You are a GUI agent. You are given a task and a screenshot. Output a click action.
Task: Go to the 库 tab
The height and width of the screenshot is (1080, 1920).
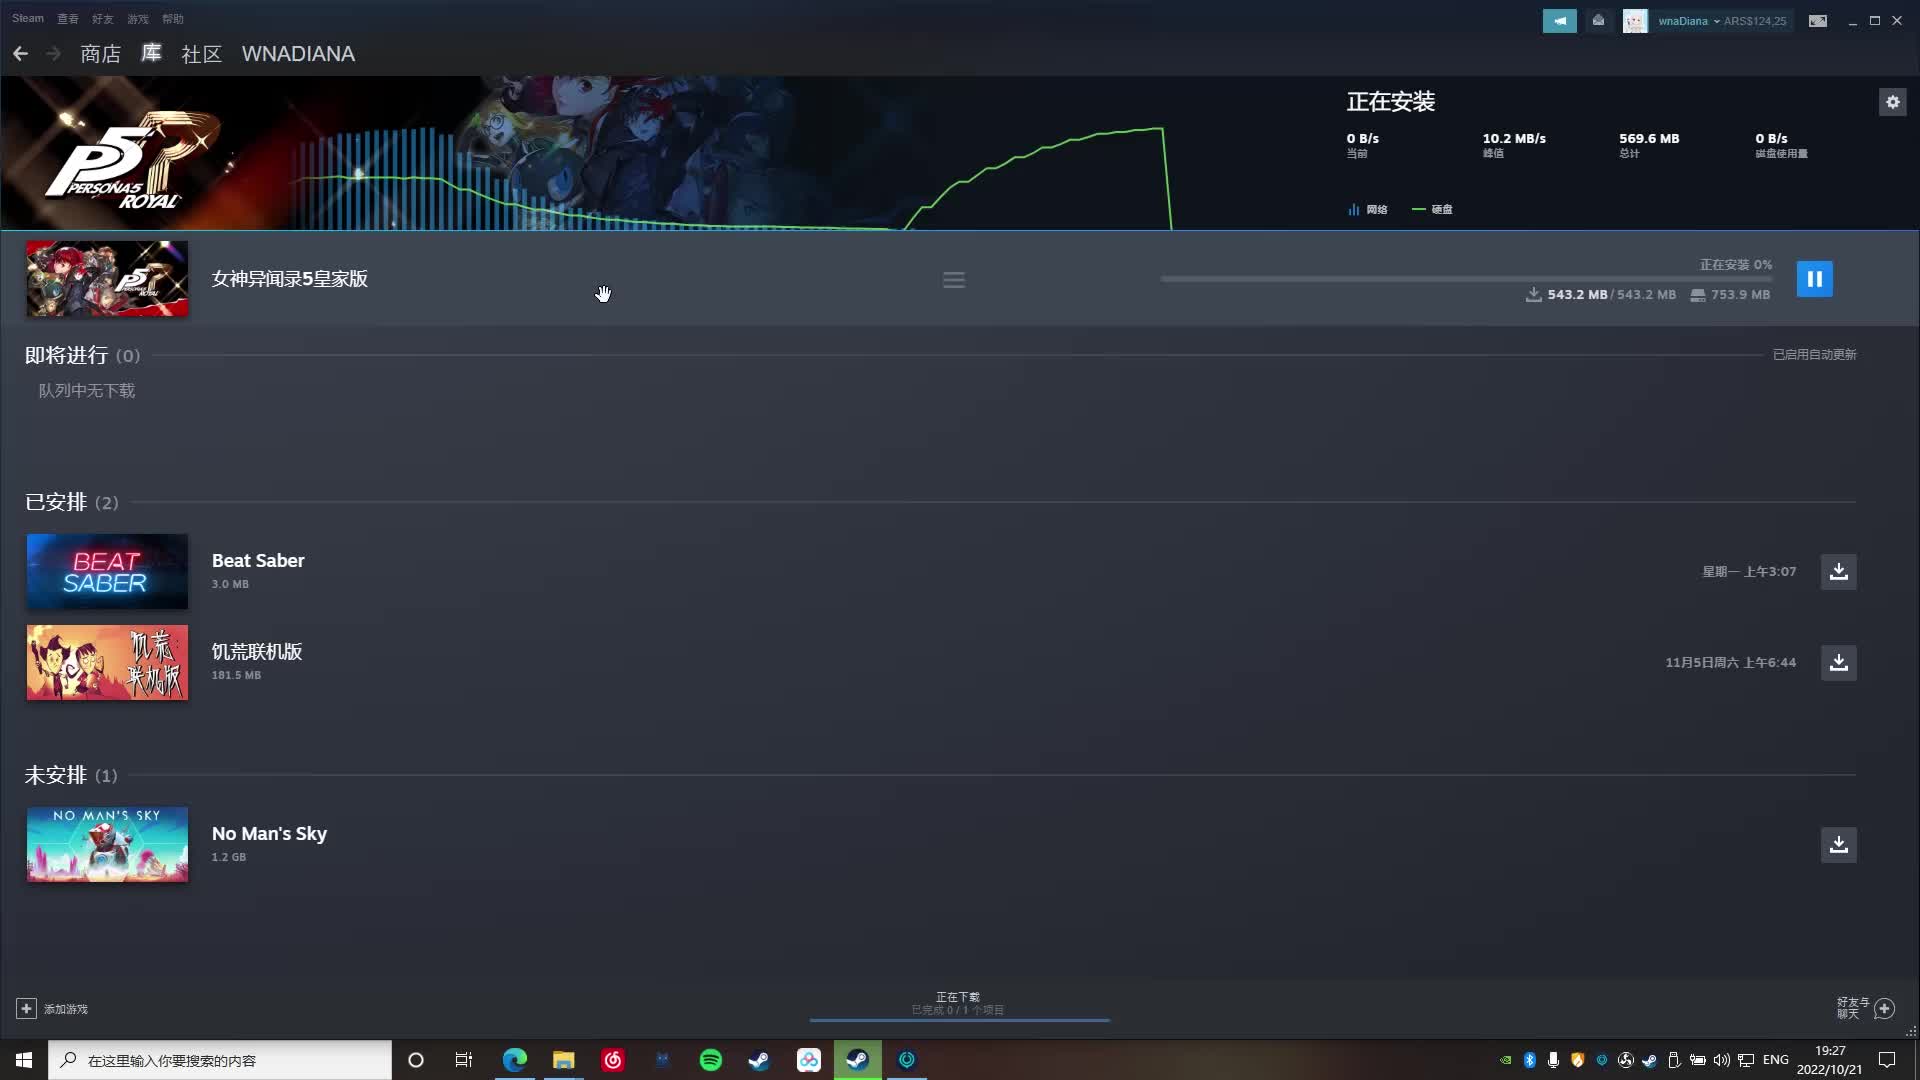point(151,54)
